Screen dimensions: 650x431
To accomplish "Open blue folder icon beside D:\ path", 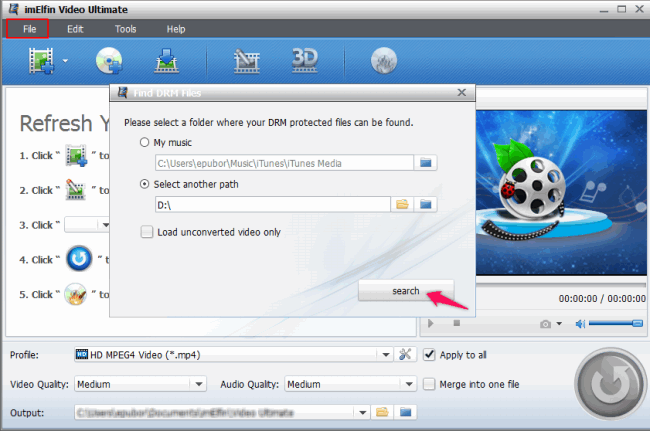I will click(x=425, y=204).
